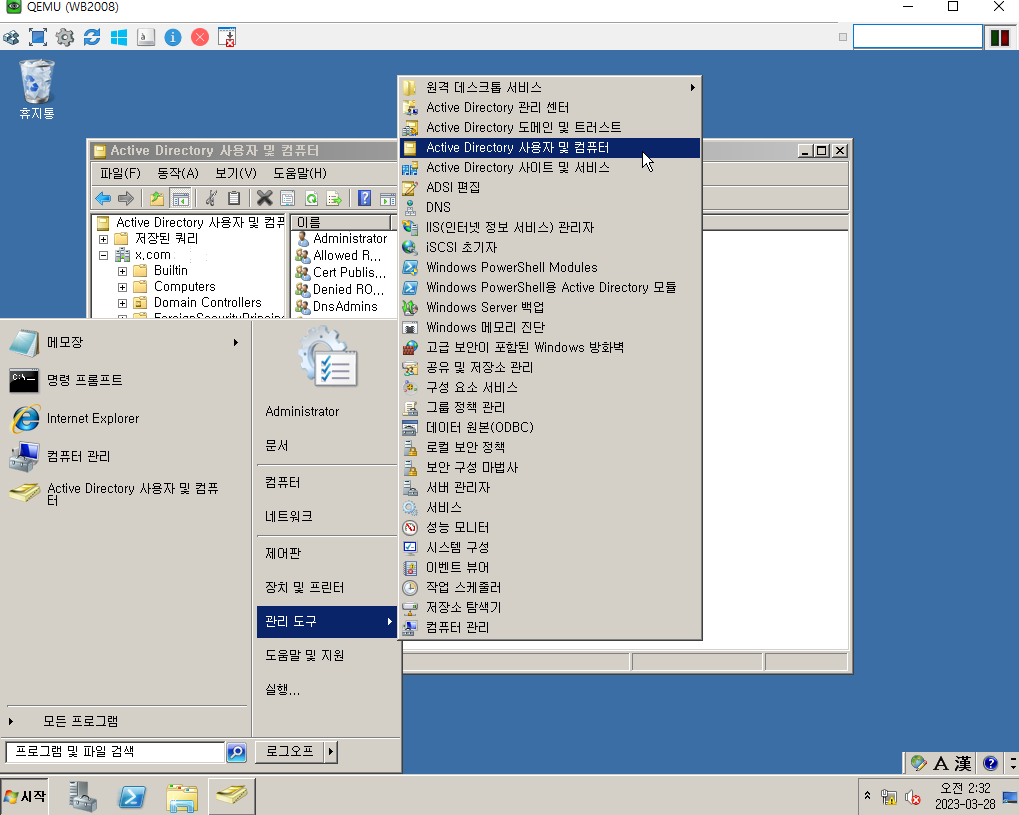Open 장치 및 프린터 from Start menu
Screen dimensions: 1019x815
coord(327,588)
